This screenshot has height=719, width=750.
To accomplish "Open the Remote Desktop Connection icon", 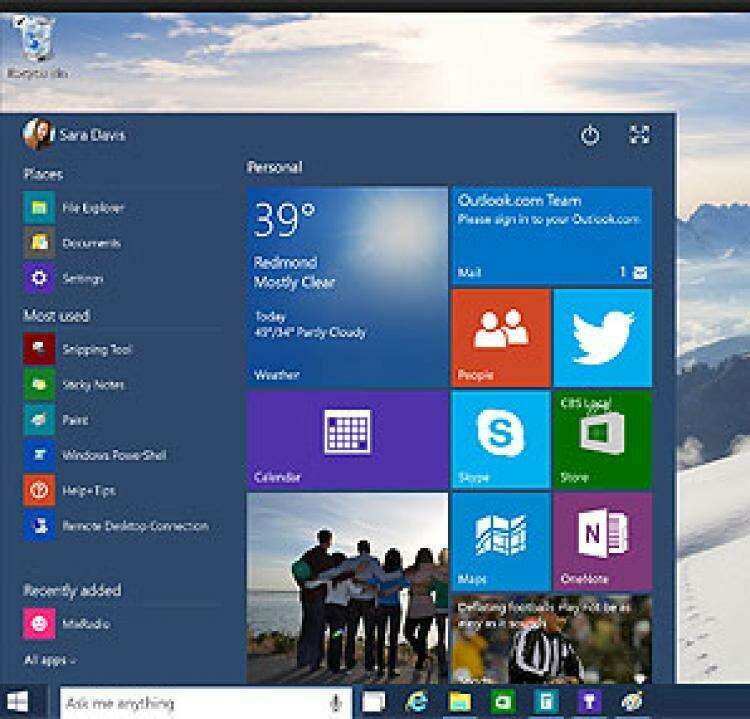I will (x=39, y=526).
